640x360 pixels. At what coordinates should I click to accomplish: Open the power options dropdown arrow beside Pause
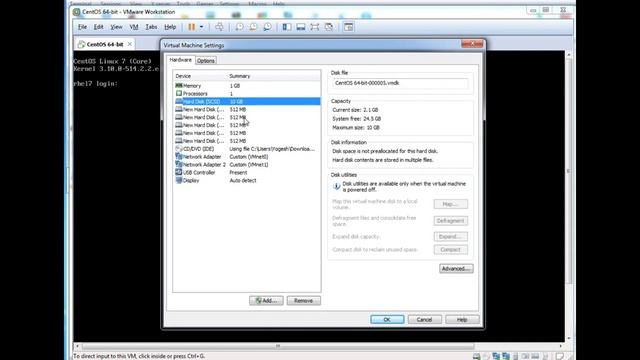point(201,27)
